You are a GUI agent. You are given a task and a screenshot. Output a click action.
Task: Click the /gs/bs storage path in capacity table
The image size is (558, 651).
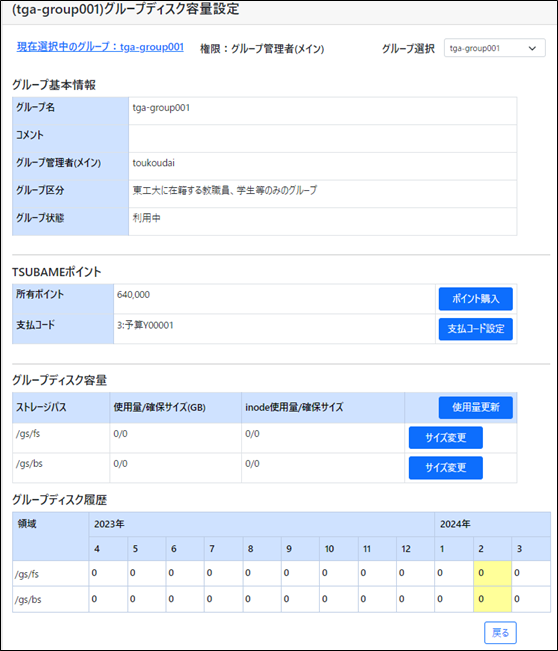click(29, 464)
